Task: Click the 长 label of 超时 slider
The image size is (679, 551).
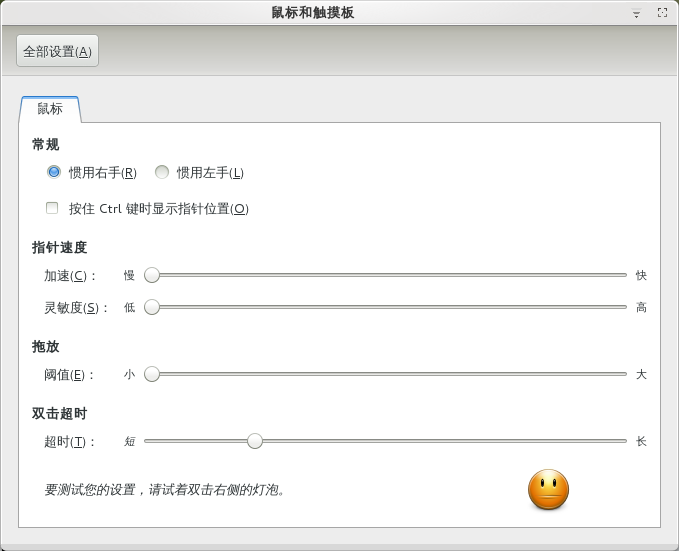Action: point(641,441)
